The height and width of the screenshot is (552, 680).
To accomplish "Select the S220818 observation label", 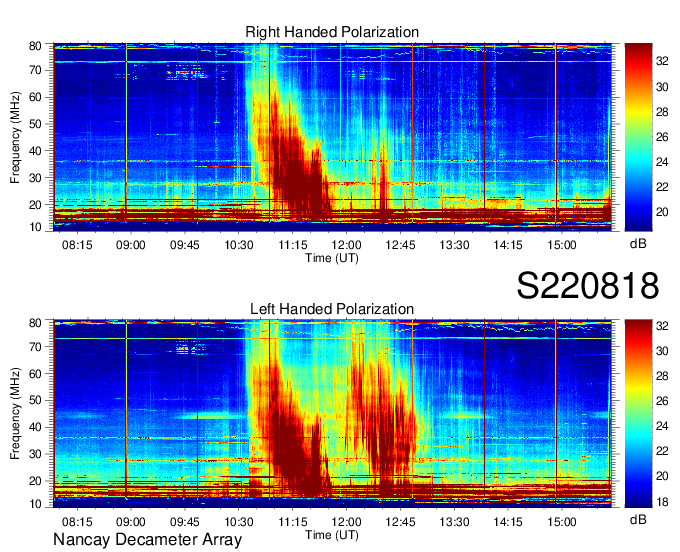I will click(x=588, y=286).
